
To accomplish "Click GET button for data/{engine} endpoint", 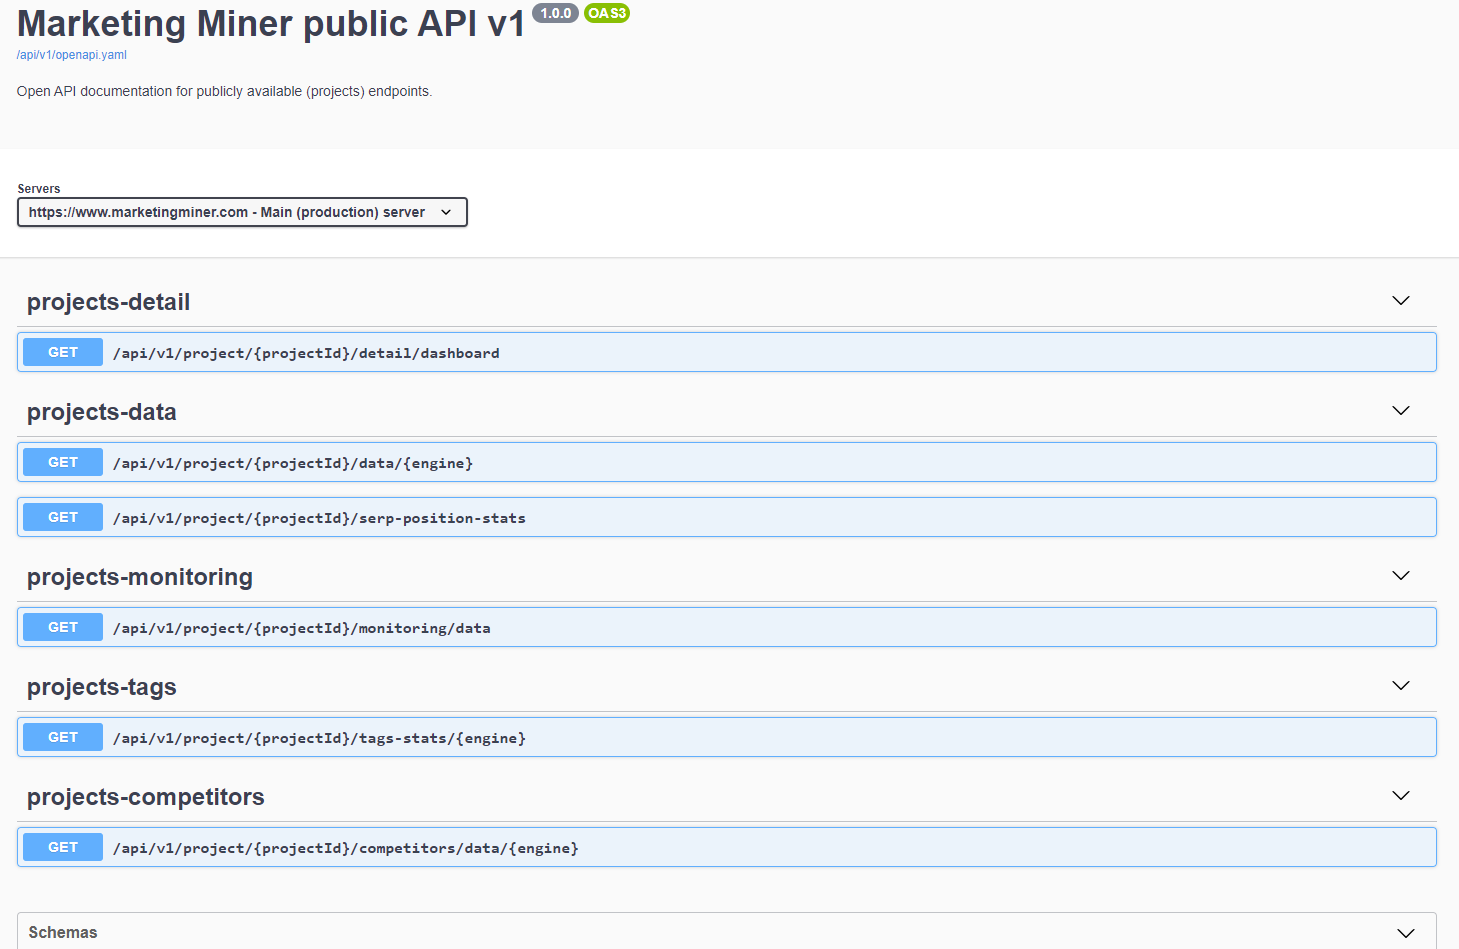I will (x=63, y=462).
